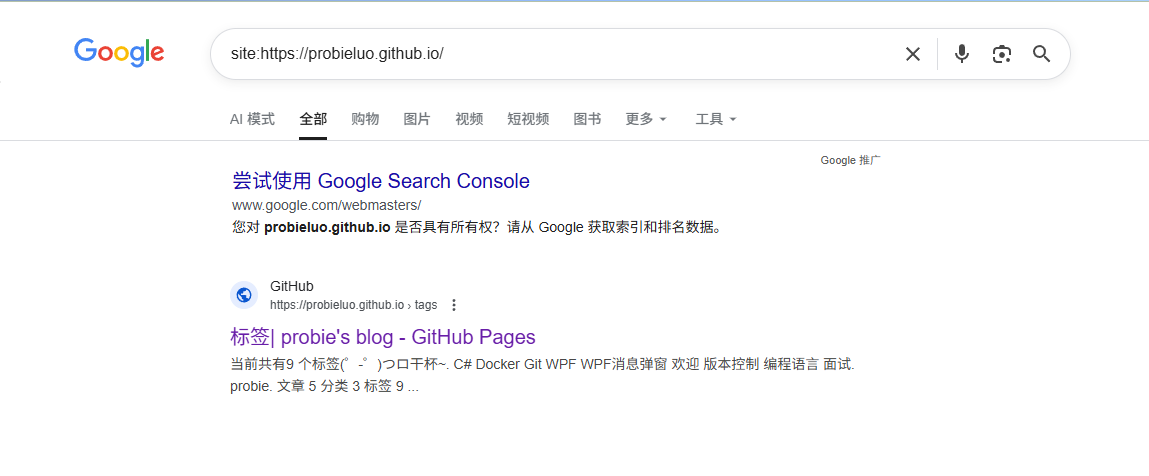
Task: Switch to the 图书 tab
Action: click(587, 119)
